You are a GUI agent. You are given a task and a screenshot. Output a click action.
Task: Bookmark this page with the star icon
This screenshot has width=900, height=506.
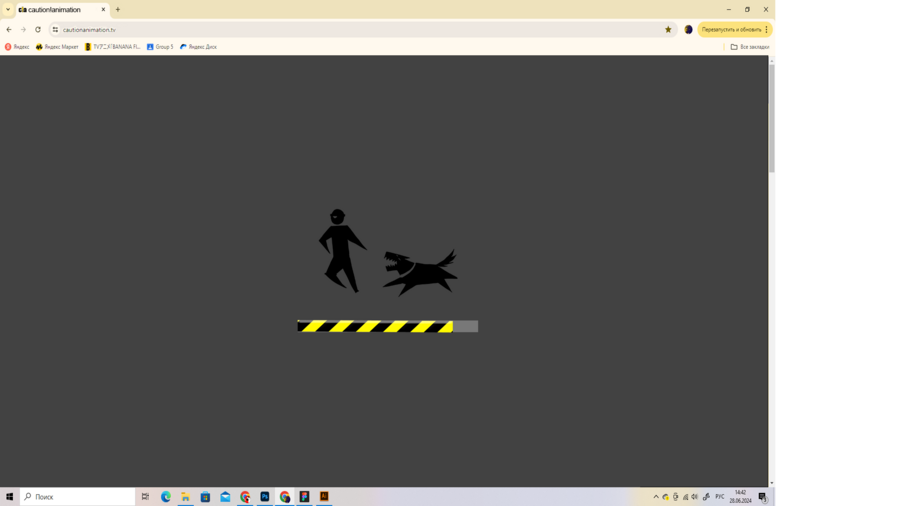click(668, 30)
